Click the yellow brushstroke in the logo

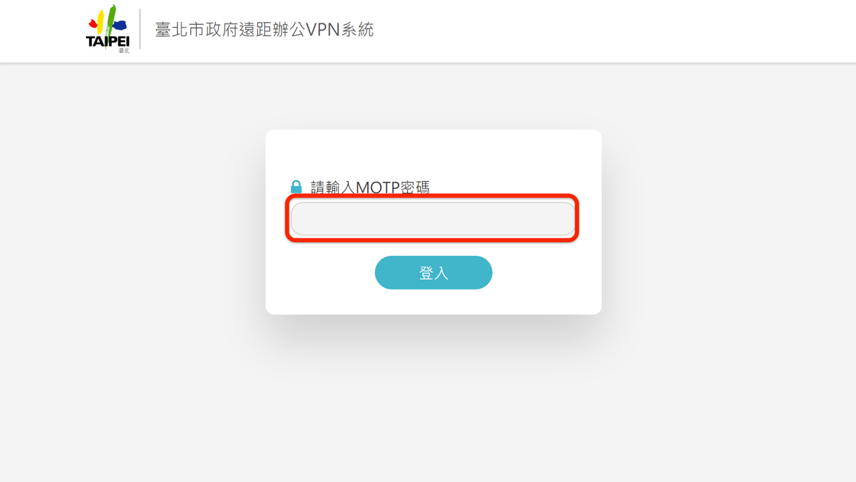(100, 22)
